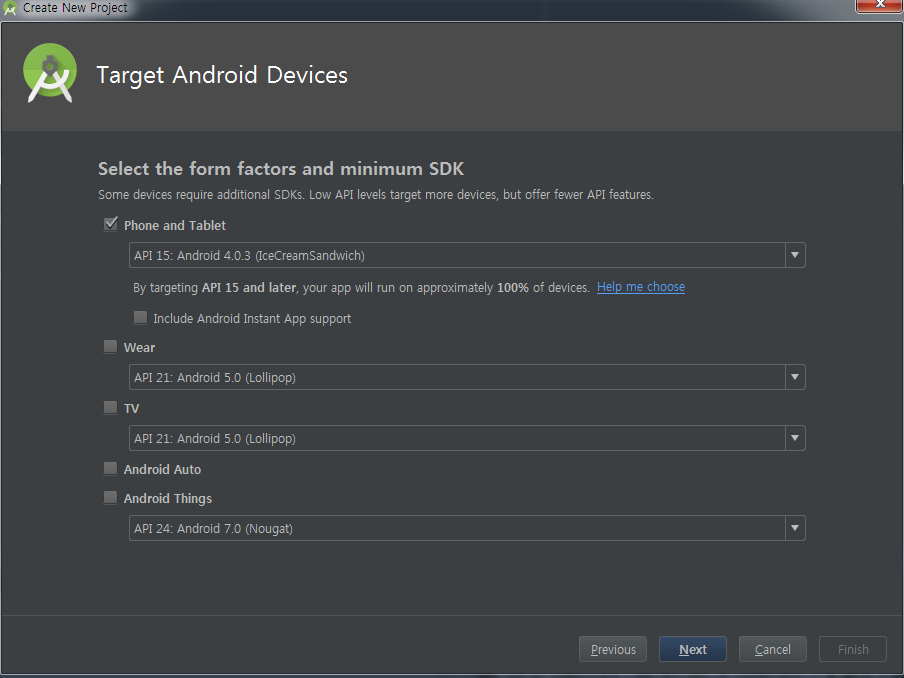
Task: Click the dropdown arrow on the TV SDK selector
Action: [794, 438]
